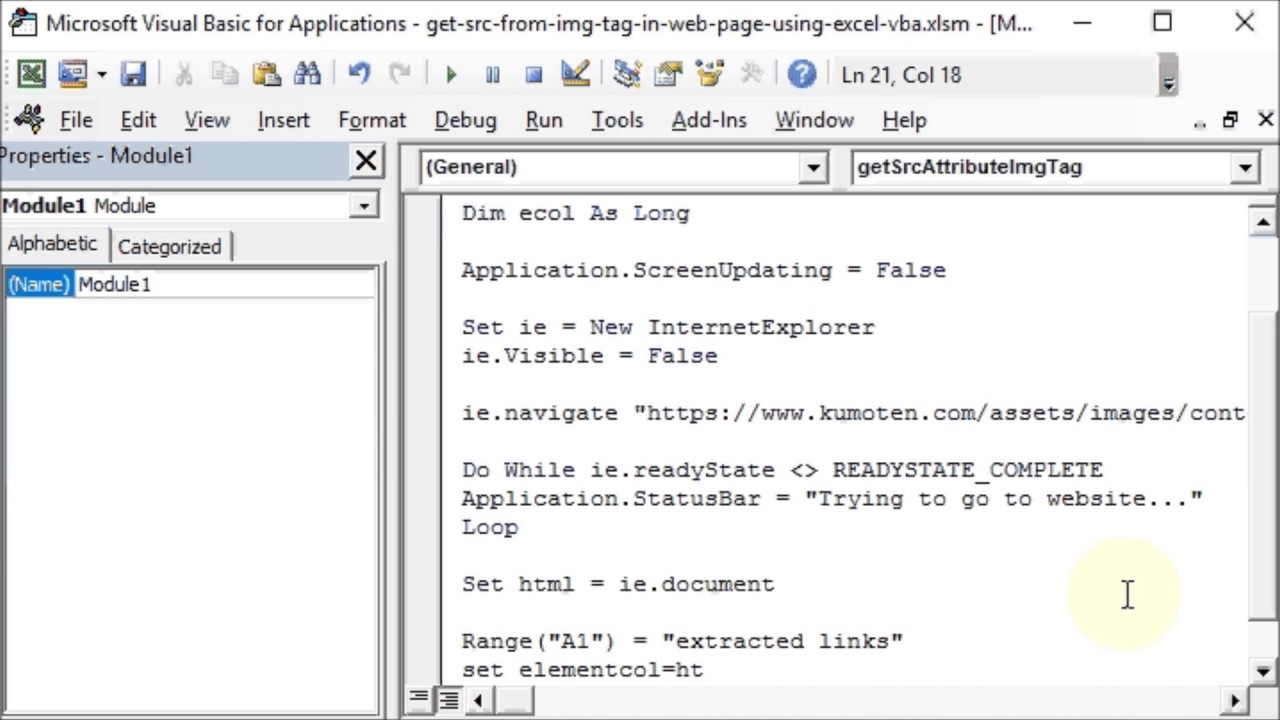Screen dimensions: 1280x720
Task: Click the 'Range("A1")' code line
Action: 682,641
